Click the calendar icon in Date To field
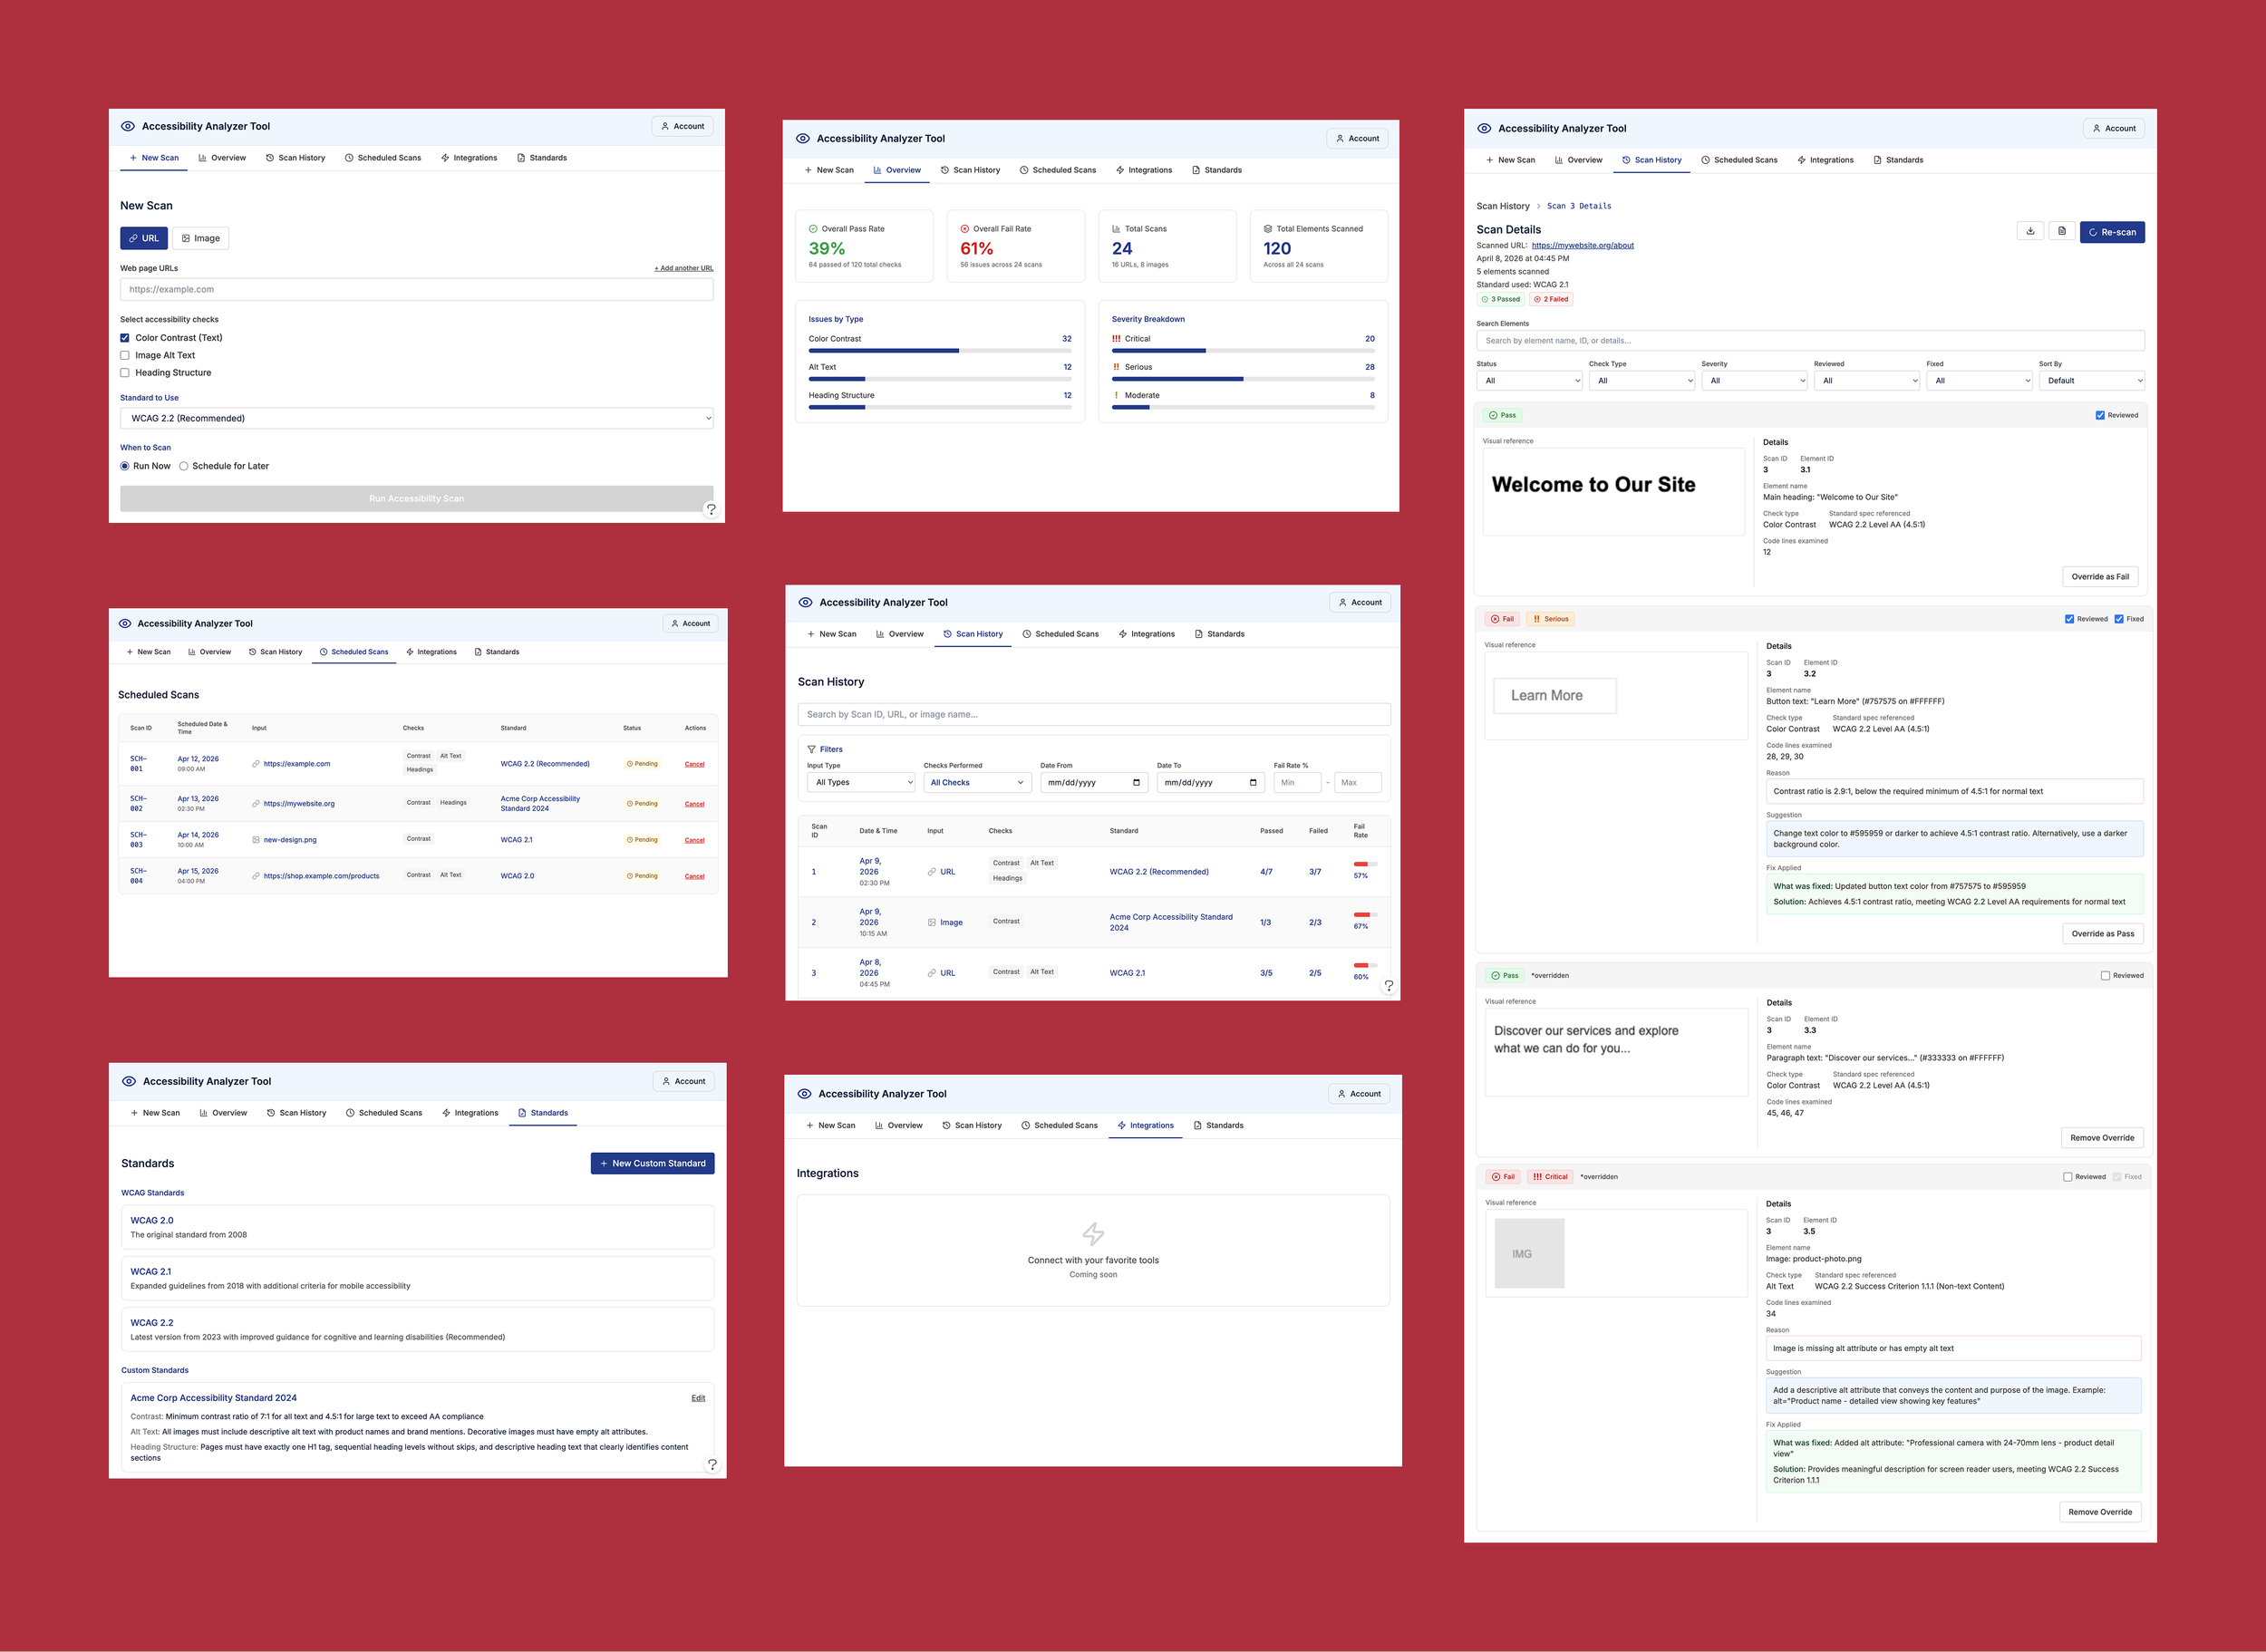 pyautogui.click(x=1253, y=783)
